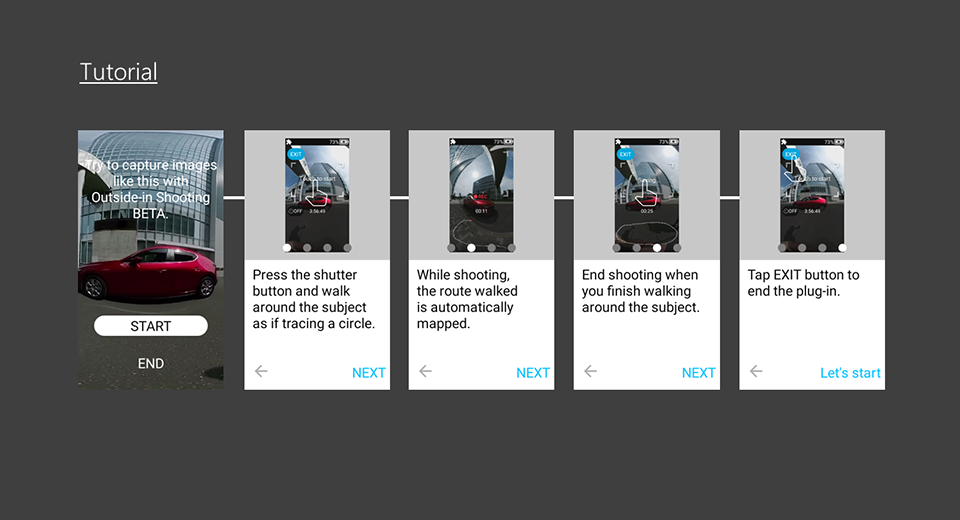
Task: Tap EXIT badge in last tutorial phone preview
Action: click(790, 154)
